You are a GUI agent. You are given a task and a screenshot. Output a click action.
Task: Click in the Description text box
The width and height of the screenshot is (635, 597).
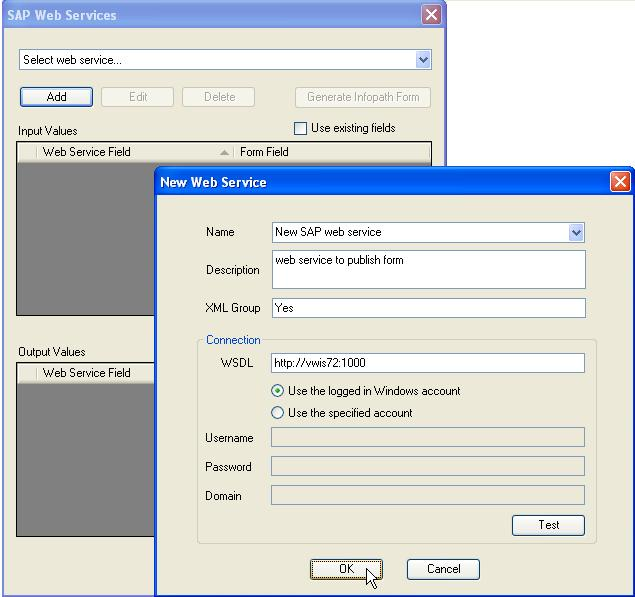429,269
